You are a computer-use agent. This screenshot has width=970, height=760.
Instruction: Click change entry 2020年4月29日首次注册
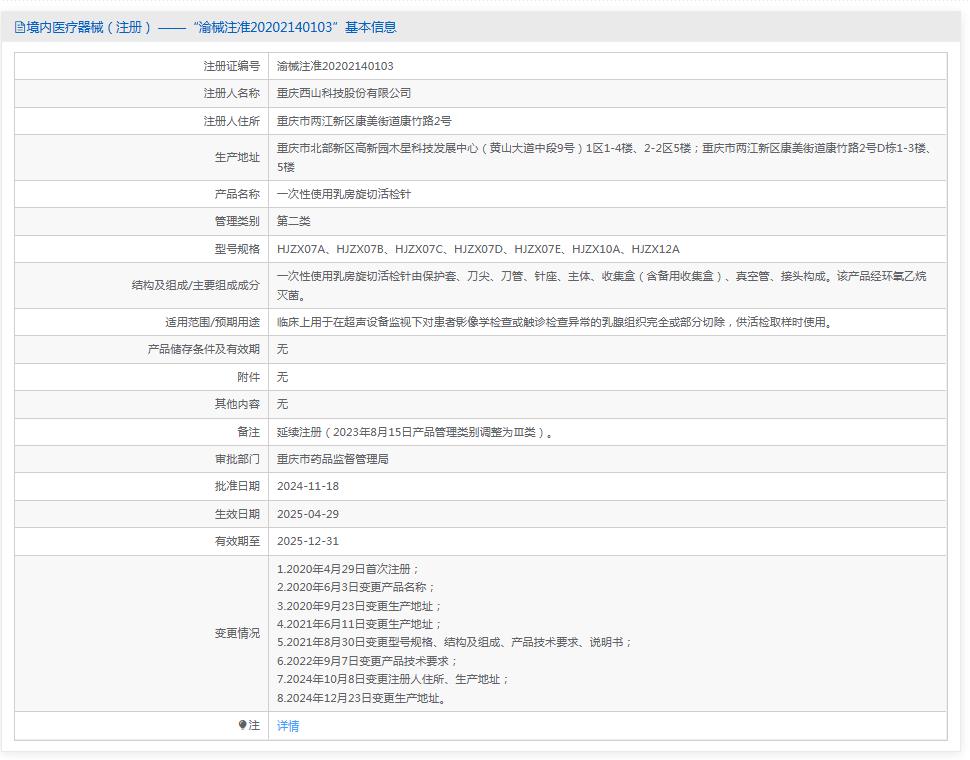coord(349,569)
